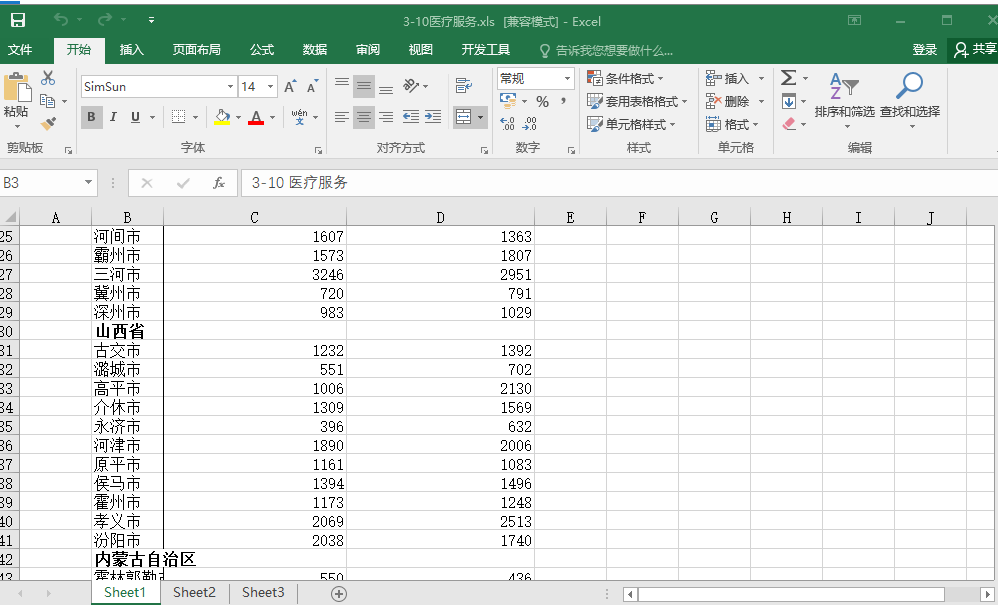
Task: Toggle Underline formatting button
Action: [x=135, y=117]
